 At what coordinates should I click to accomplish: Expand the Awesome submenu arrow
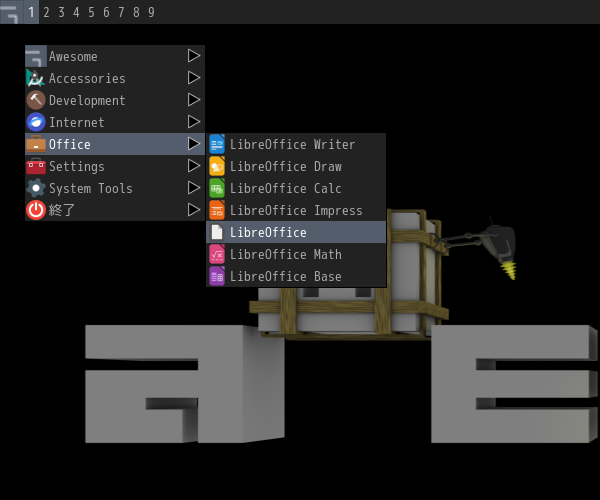[194, 56]
